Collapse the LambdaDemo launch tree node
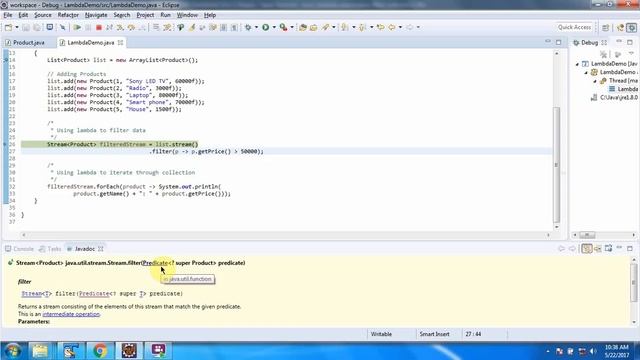Screen dimensions: 640x360 (x=577, y=64)
